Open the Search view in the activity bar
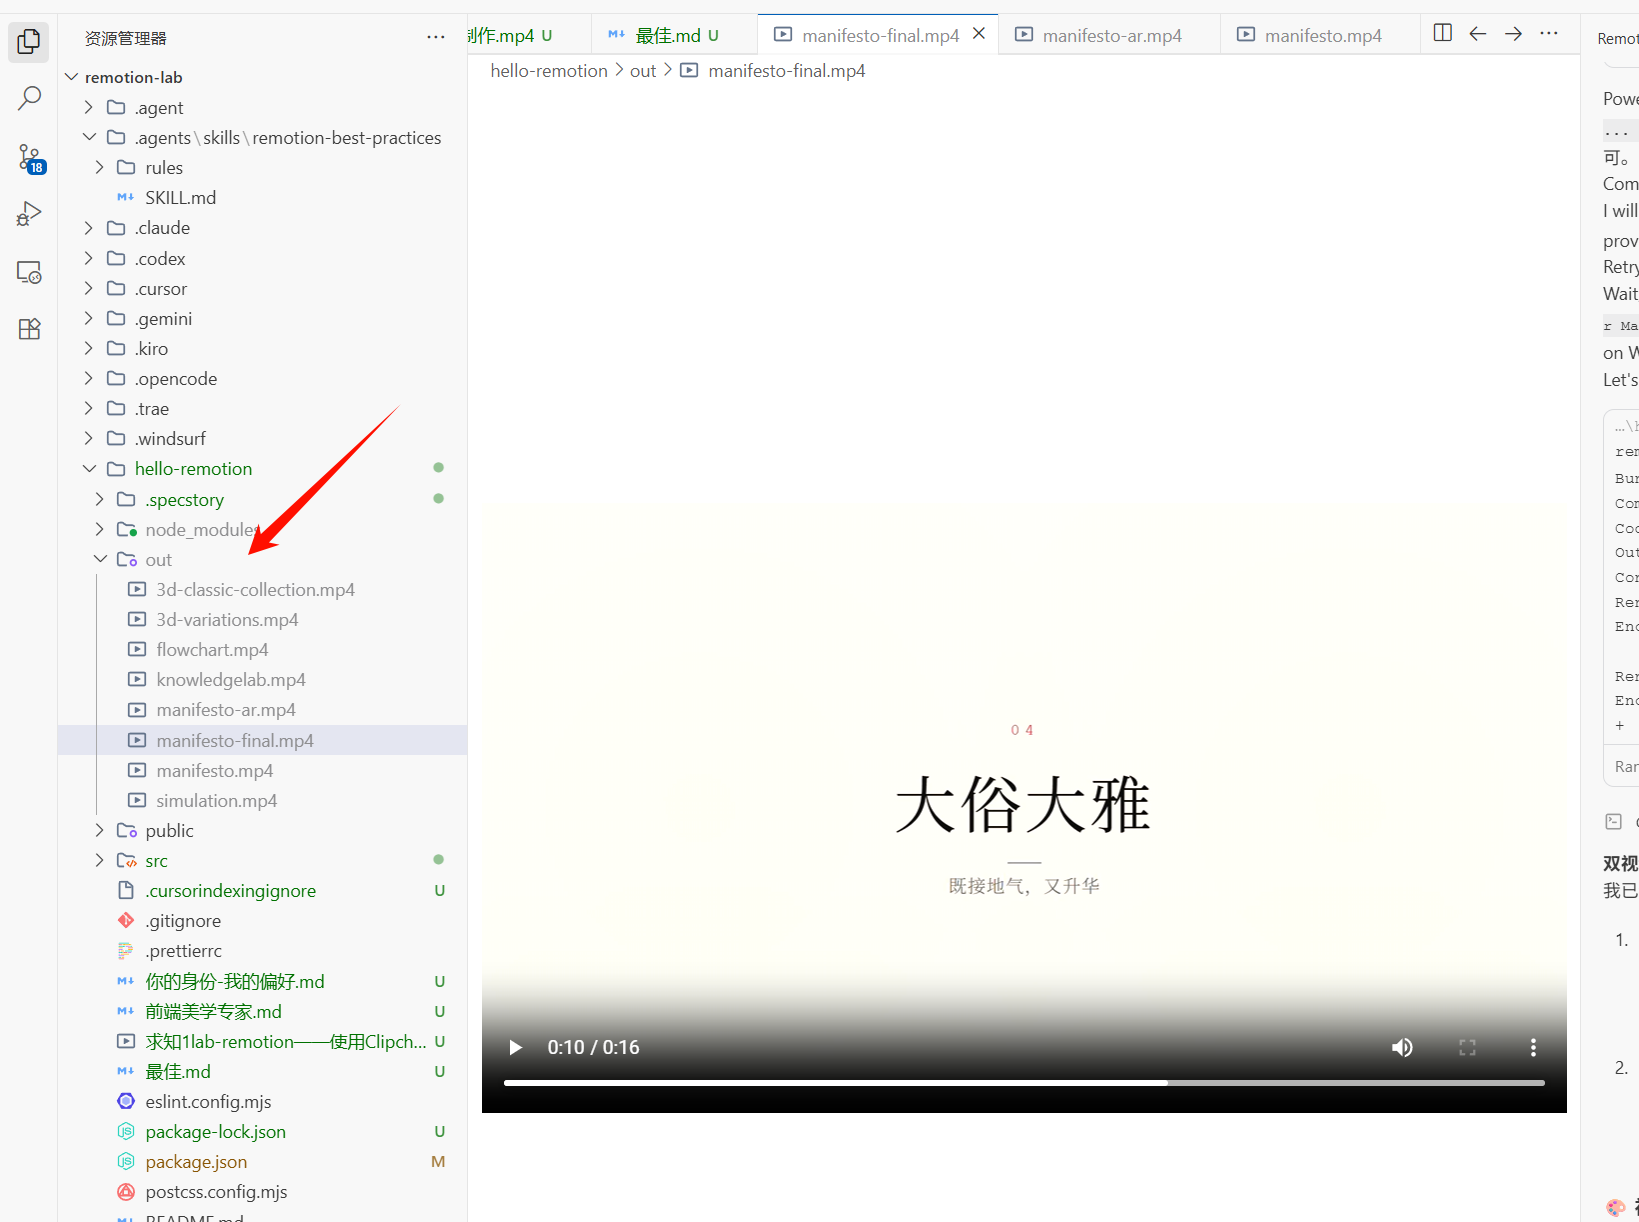This screenshot has height=1222, width=1639. (29, 97)
